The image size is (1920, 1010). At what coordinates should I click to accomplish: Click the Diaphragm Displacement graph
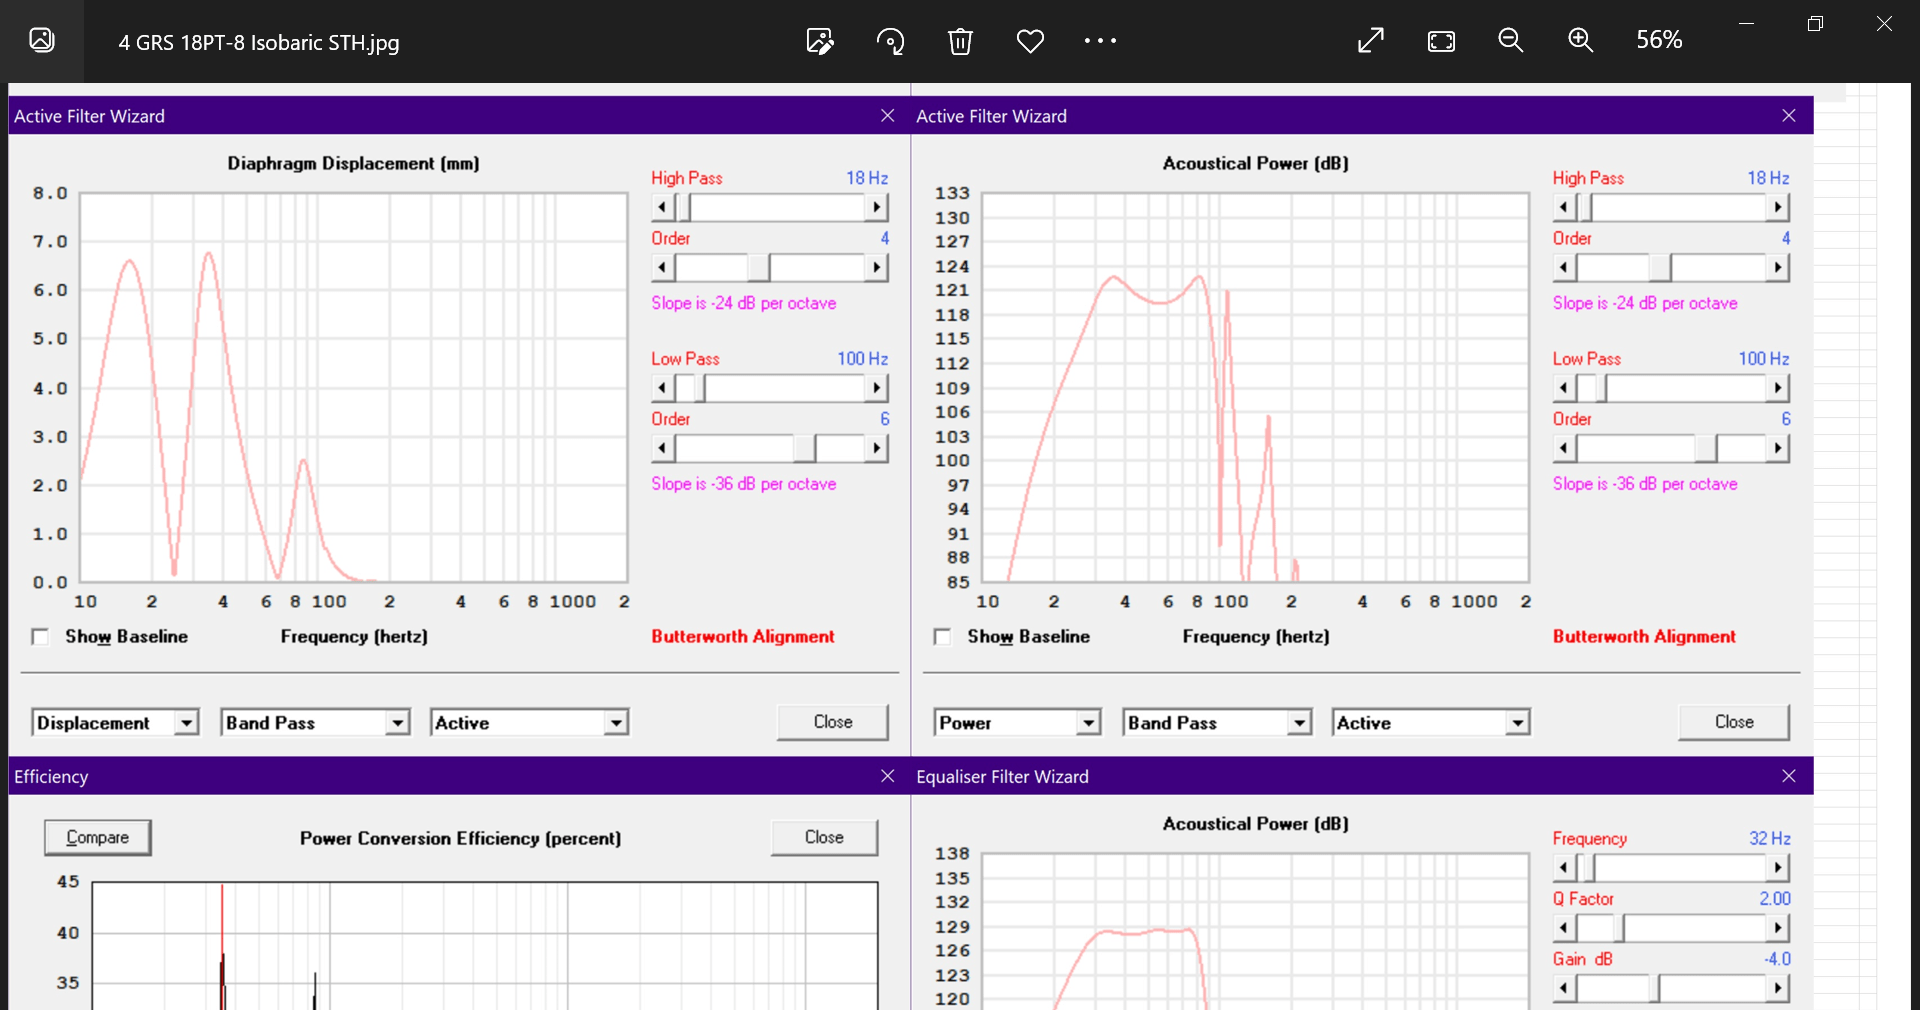(354, 387)
